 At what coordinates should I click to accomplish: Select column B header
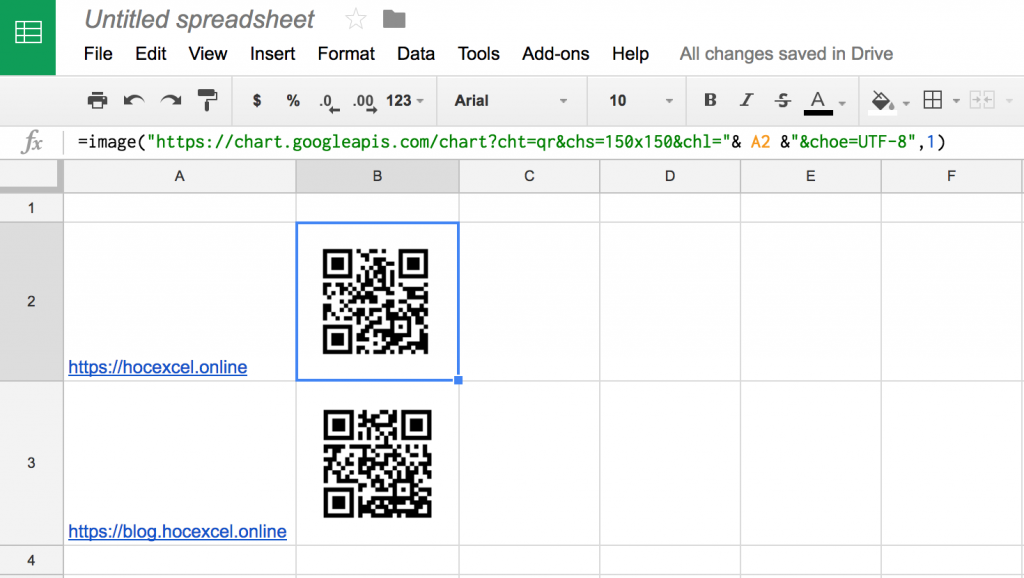[x=377, y=176]
